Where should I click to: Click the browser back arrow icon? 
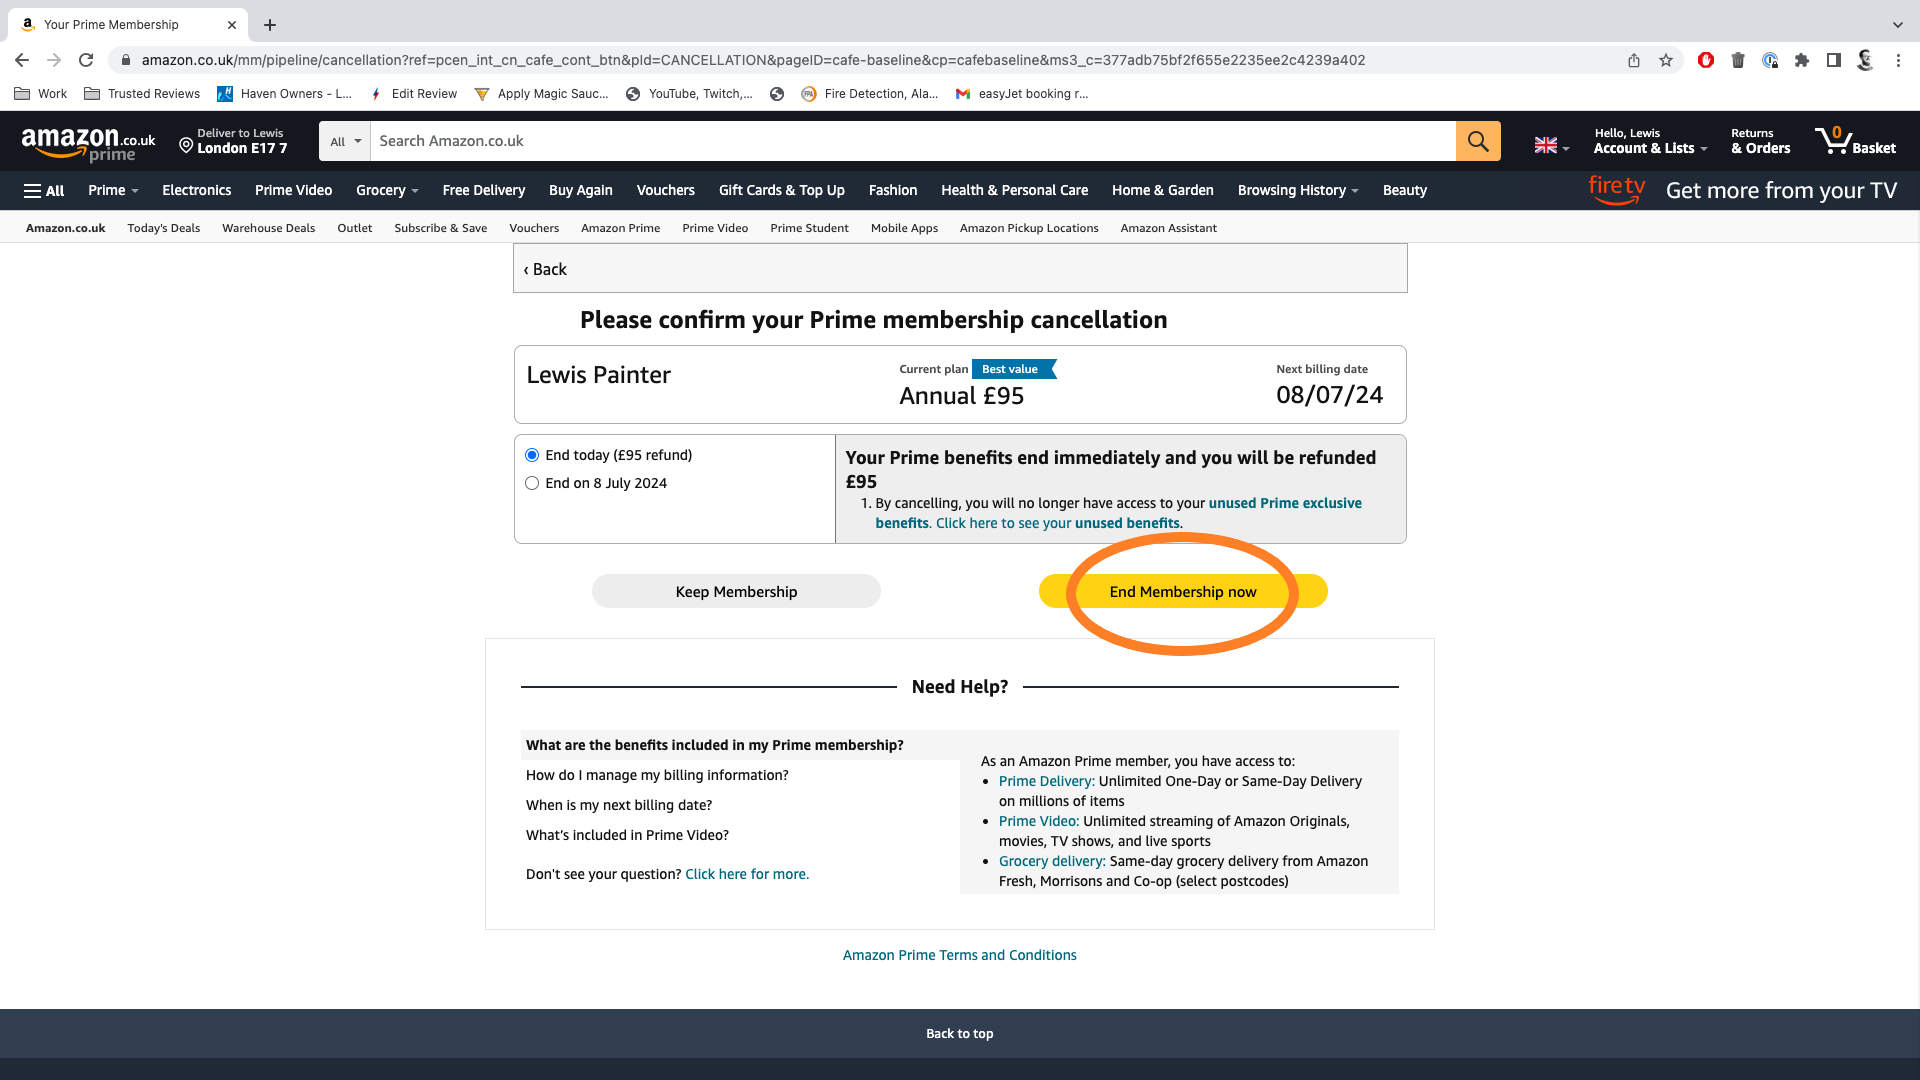[x=22, y=60]
